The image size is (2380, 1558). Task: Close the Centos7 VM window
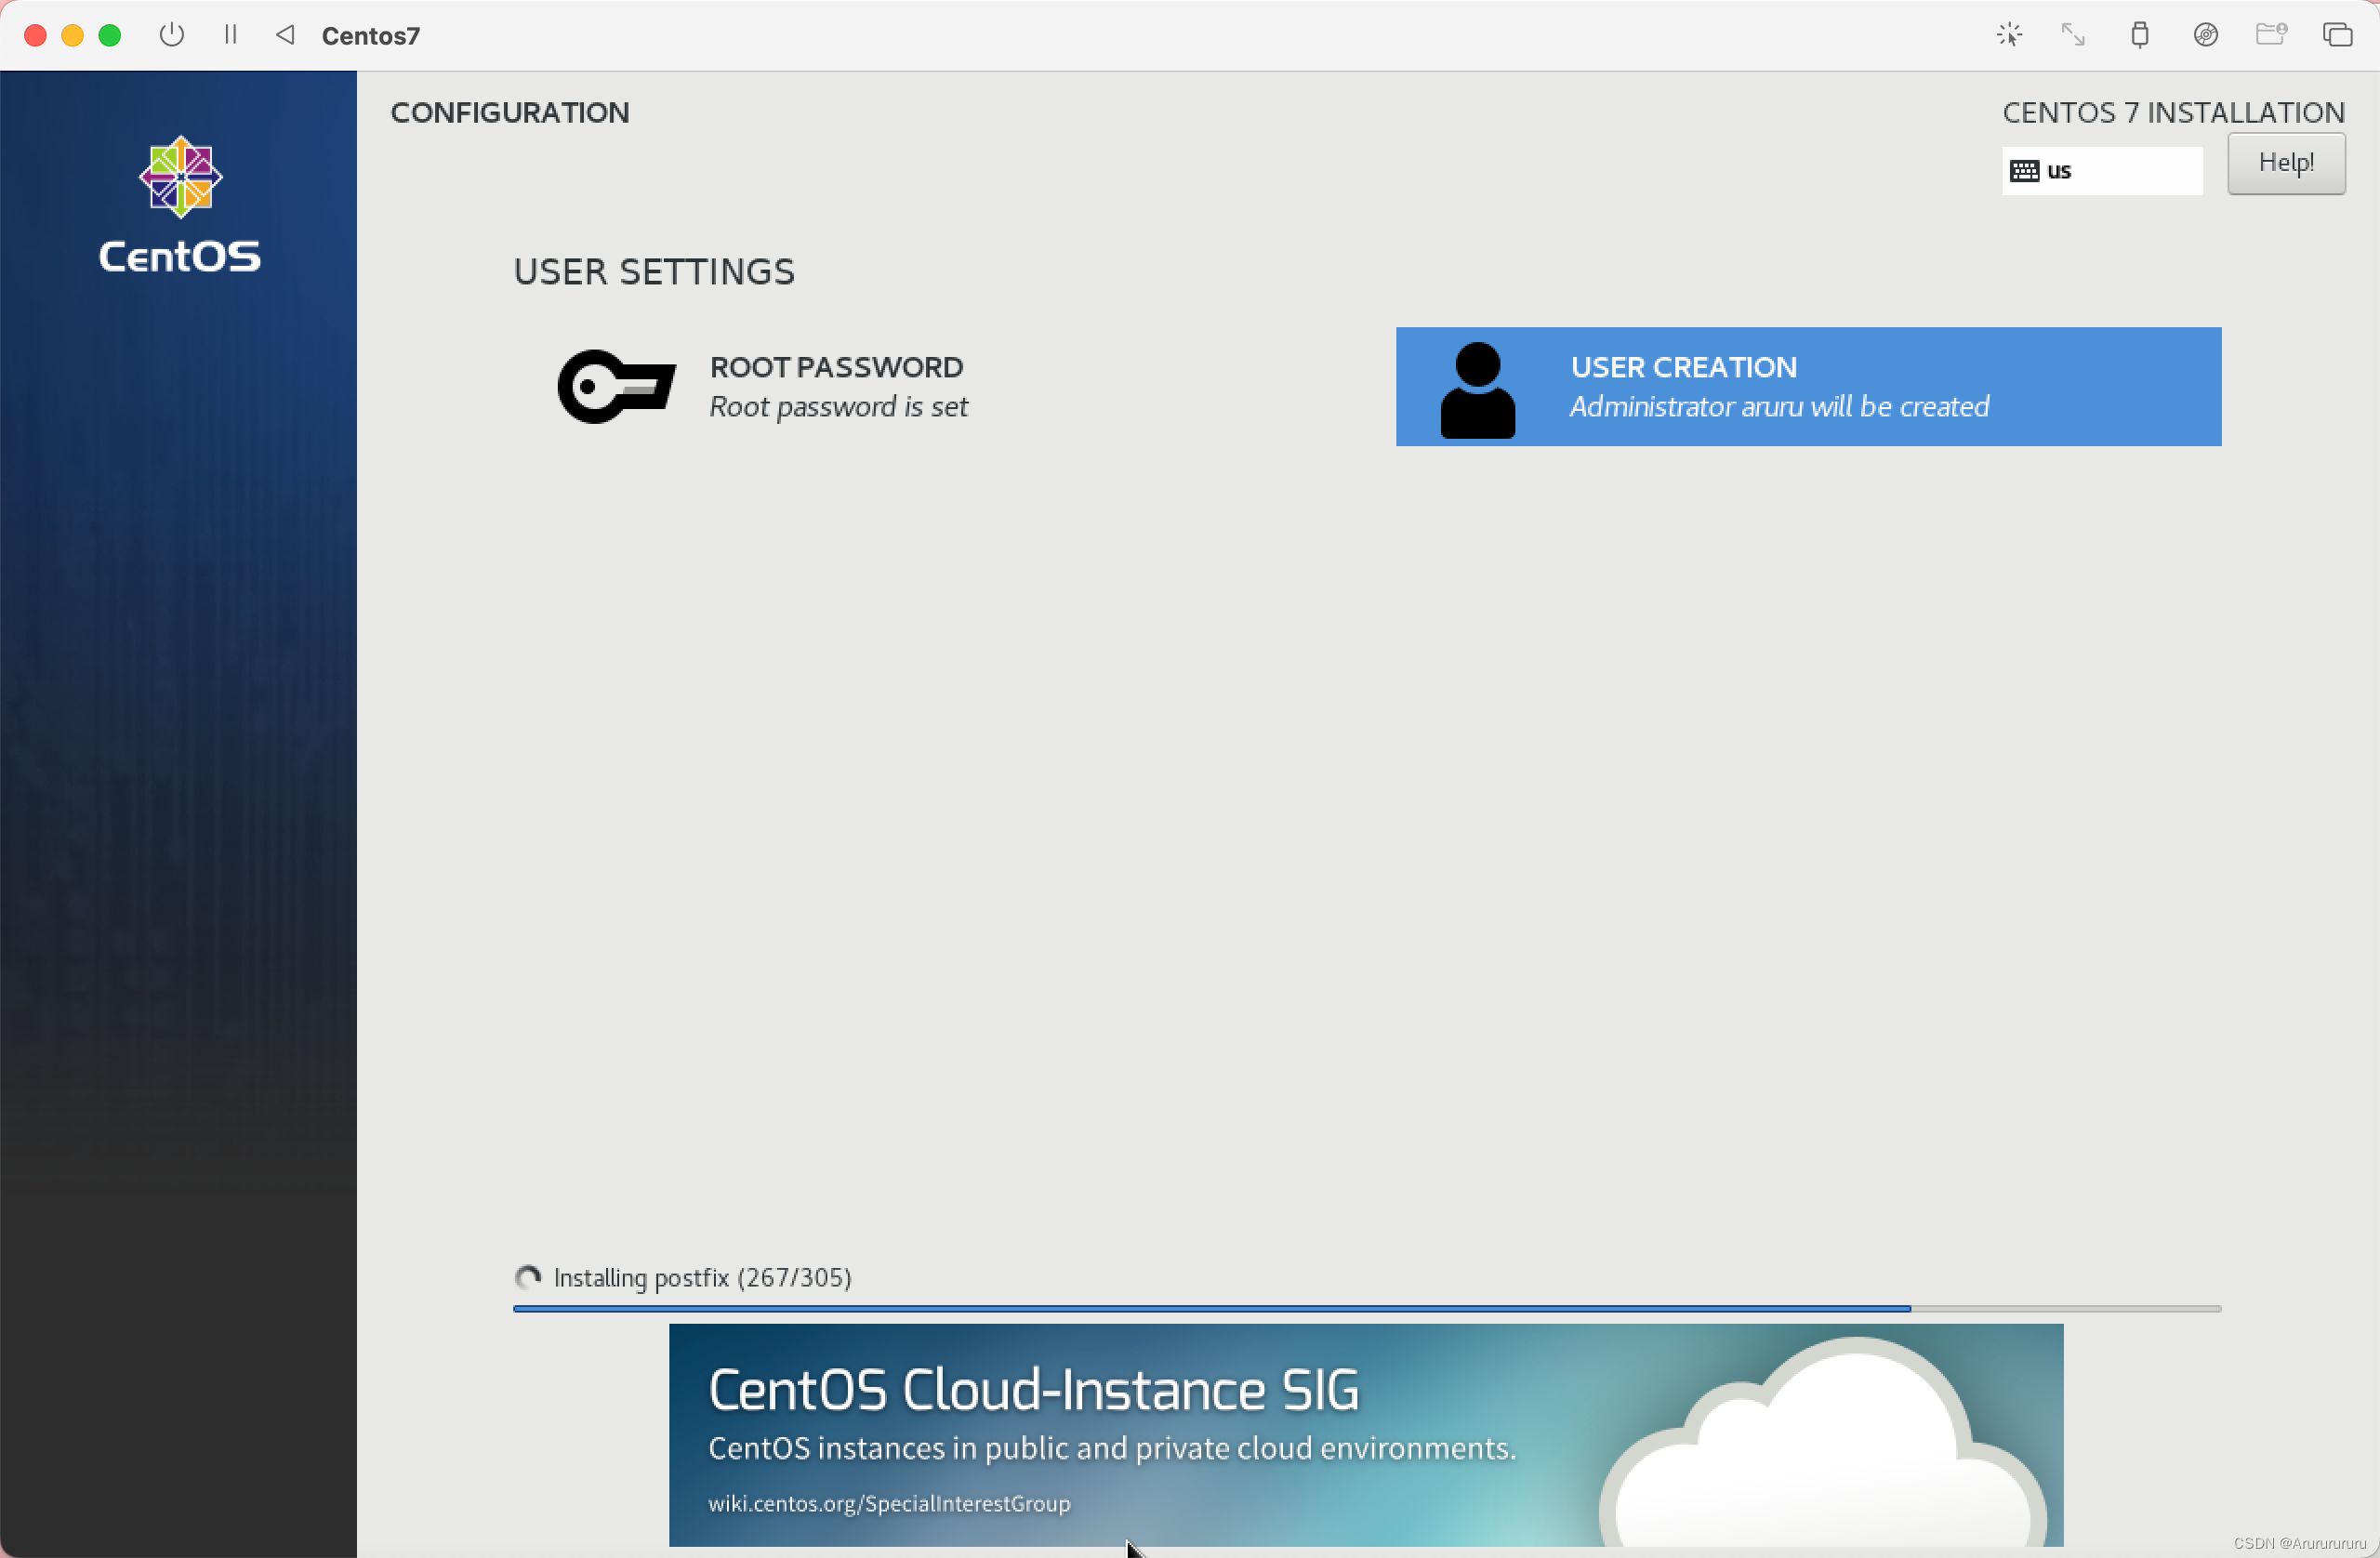point(35,35)
